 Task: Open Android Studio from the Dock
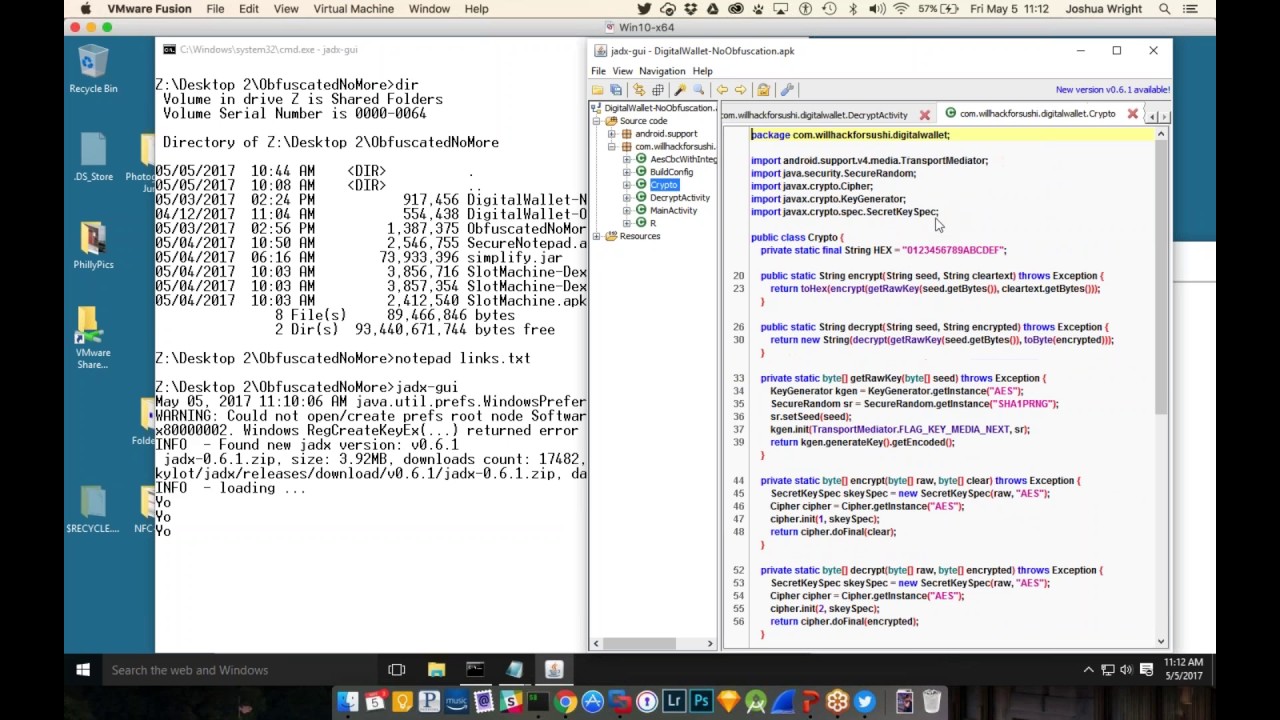tap(755, 702)
